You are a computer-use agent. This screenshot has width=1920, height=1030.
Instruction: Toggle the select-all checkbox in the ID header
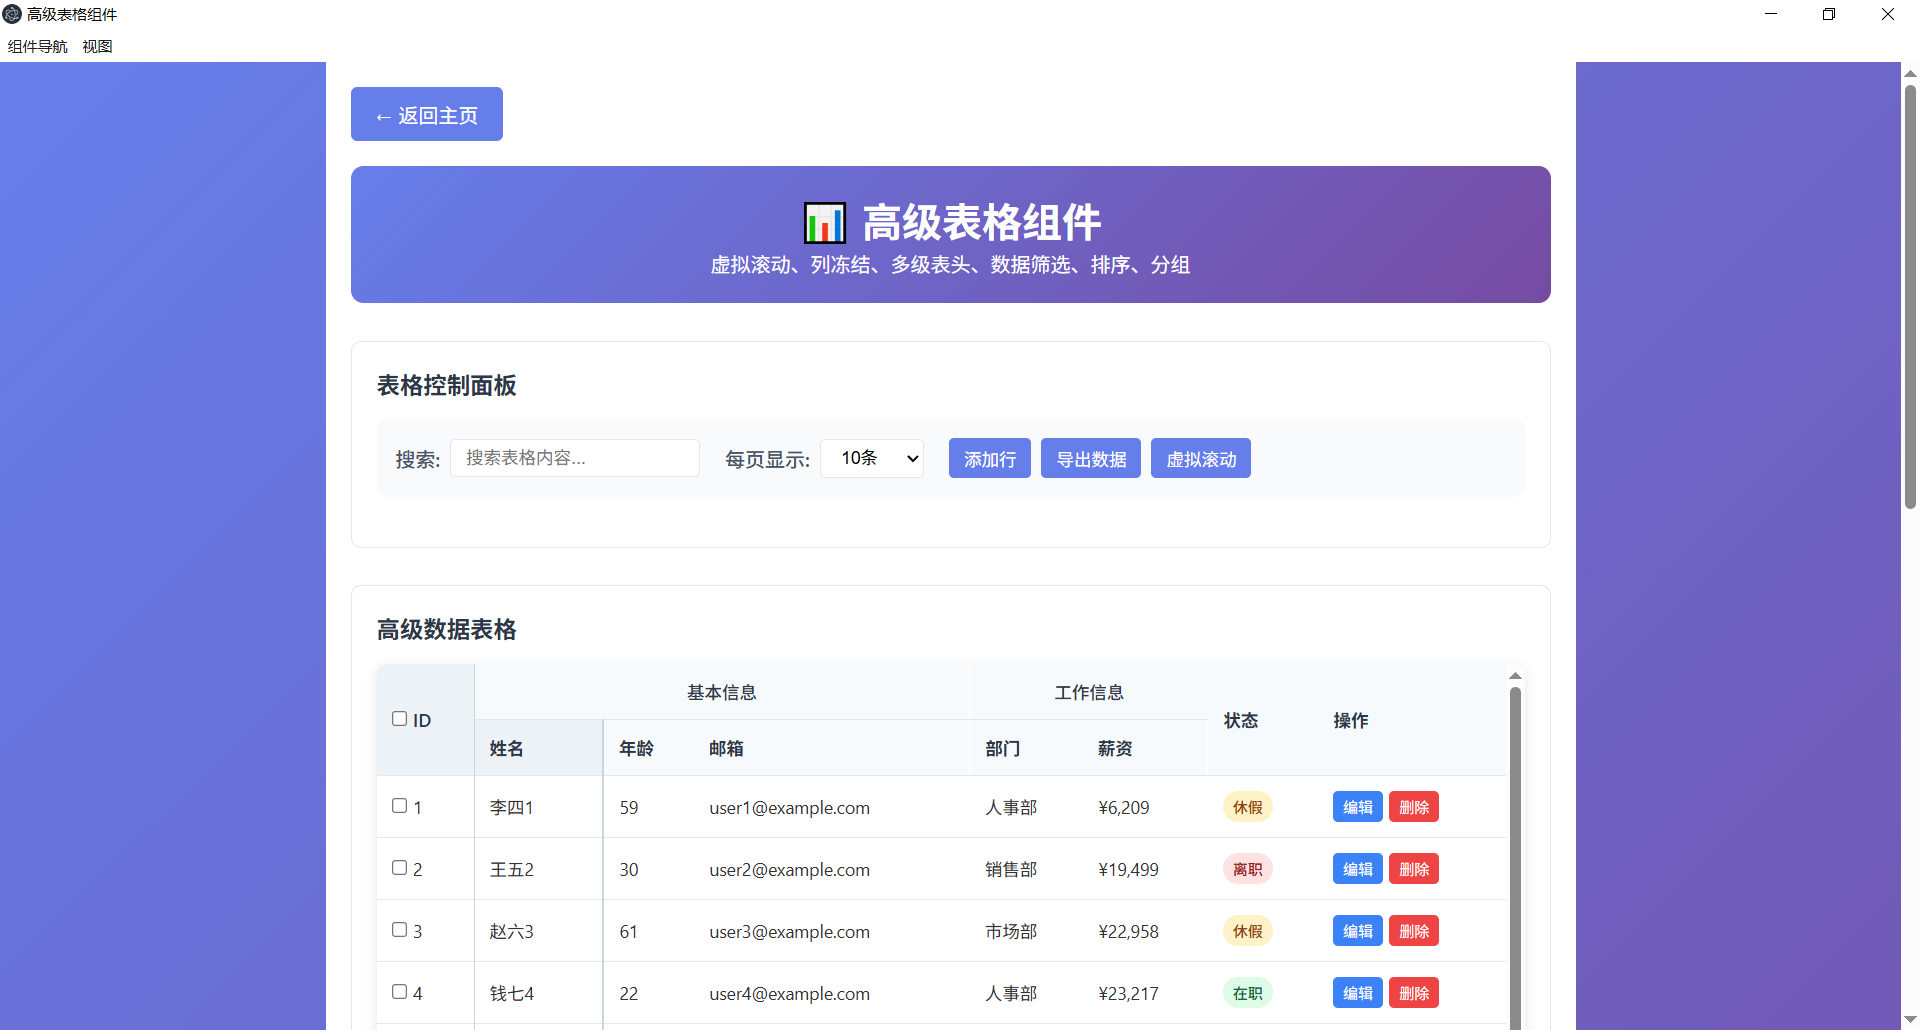[399, 718]
